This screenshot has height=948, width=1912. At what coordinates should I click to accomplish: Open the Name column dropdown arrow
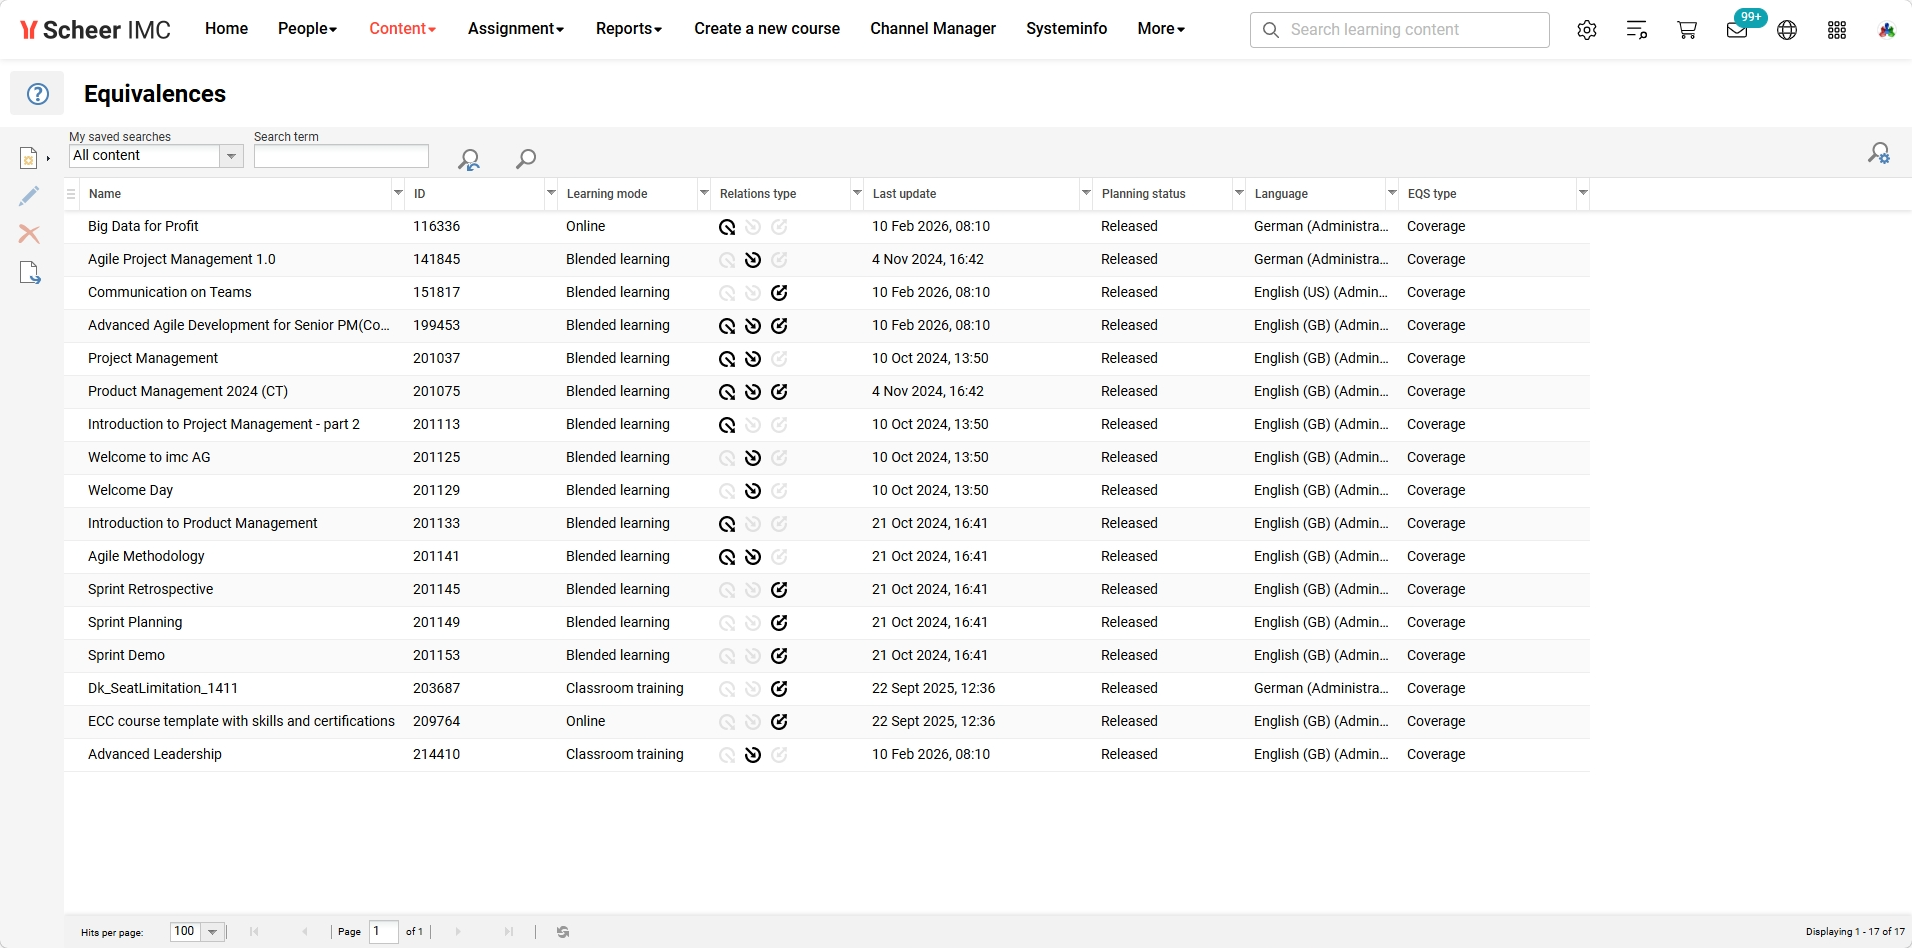(x=398, y=193)
